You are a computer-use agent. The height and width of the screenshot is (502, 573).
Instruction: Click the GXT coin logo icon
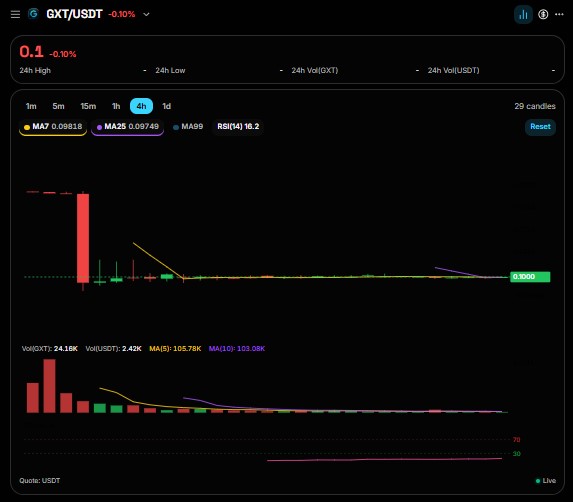point(33,14)
